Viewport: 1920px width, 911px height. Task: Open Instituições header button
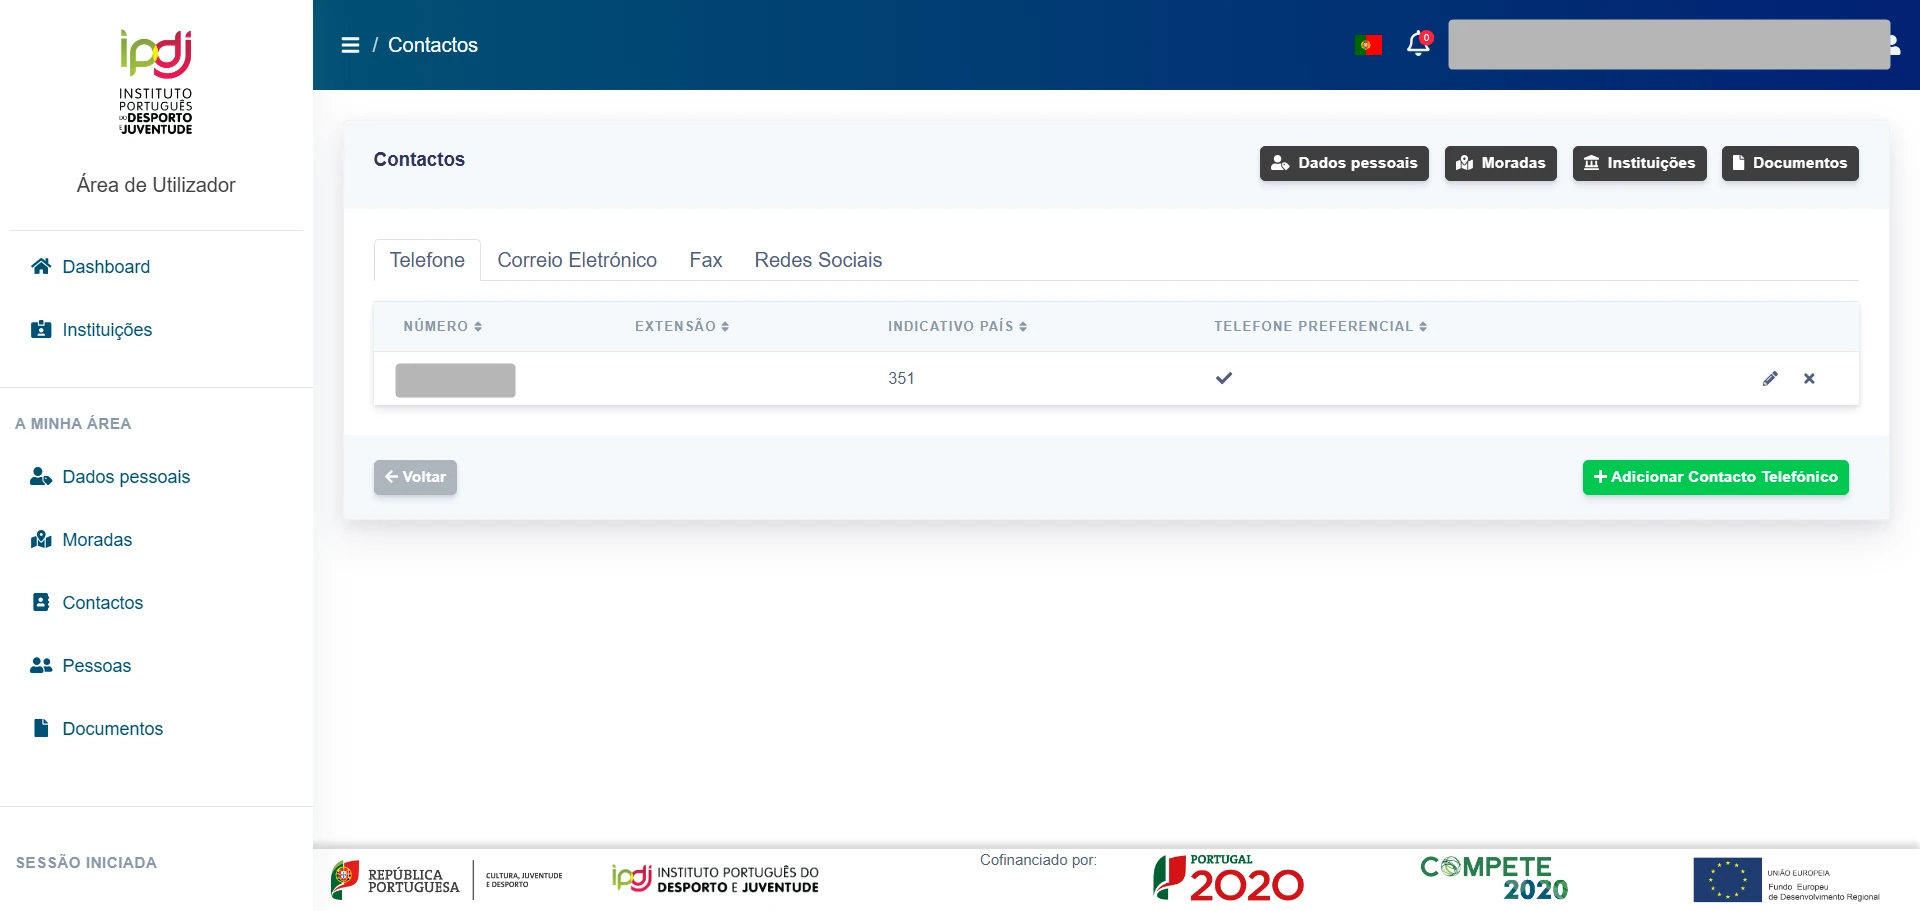pyautogui.click(x=1639, y=163)
